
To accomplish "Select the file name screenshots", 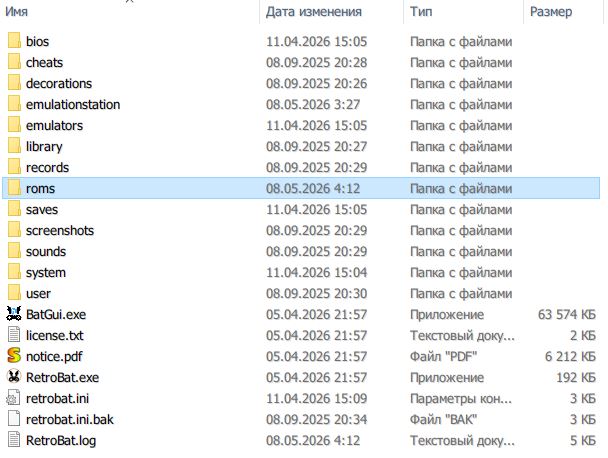I will pos(60,230).
